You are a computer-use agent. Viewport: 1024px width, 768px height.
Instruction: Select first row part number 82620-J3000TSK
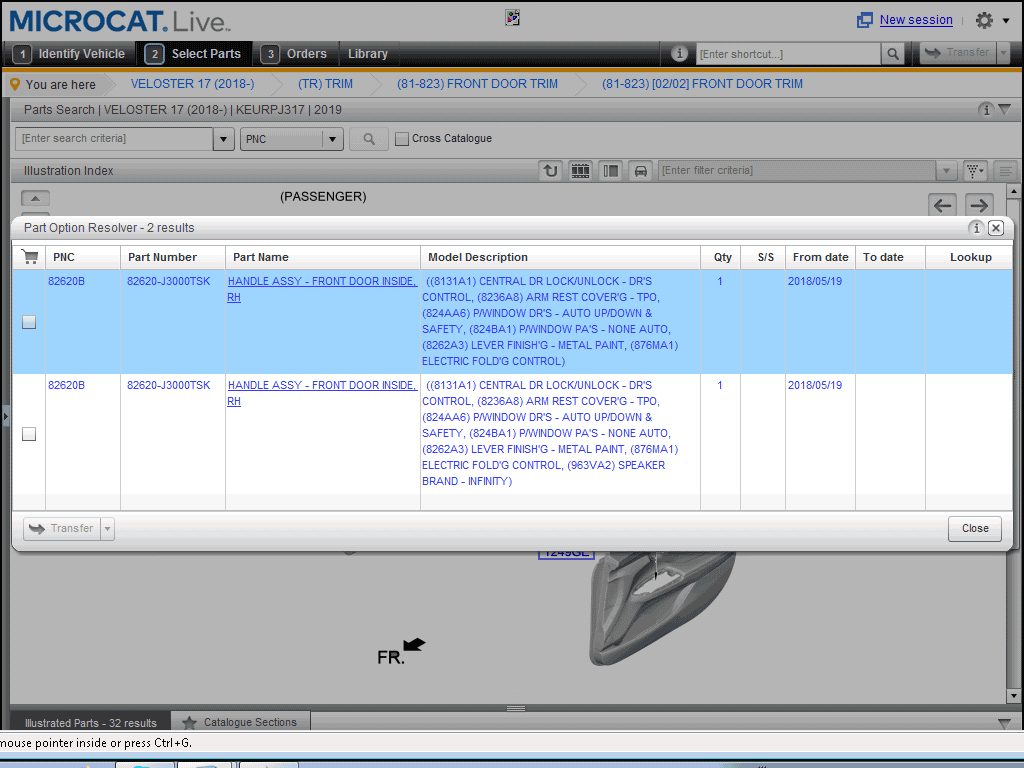[168, 281]
